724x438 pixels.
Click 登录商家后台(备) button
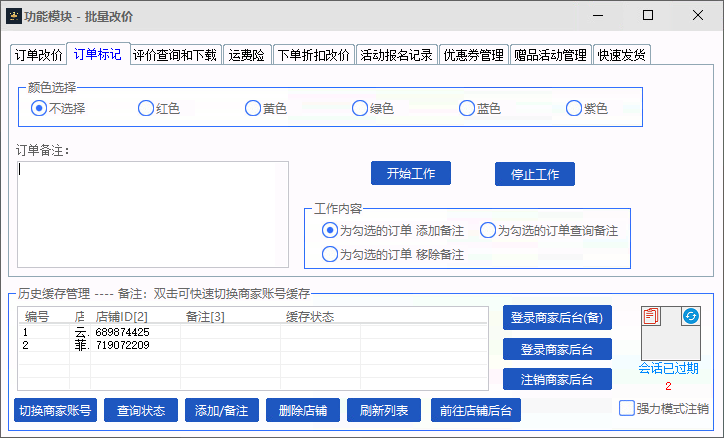[557, 318]
